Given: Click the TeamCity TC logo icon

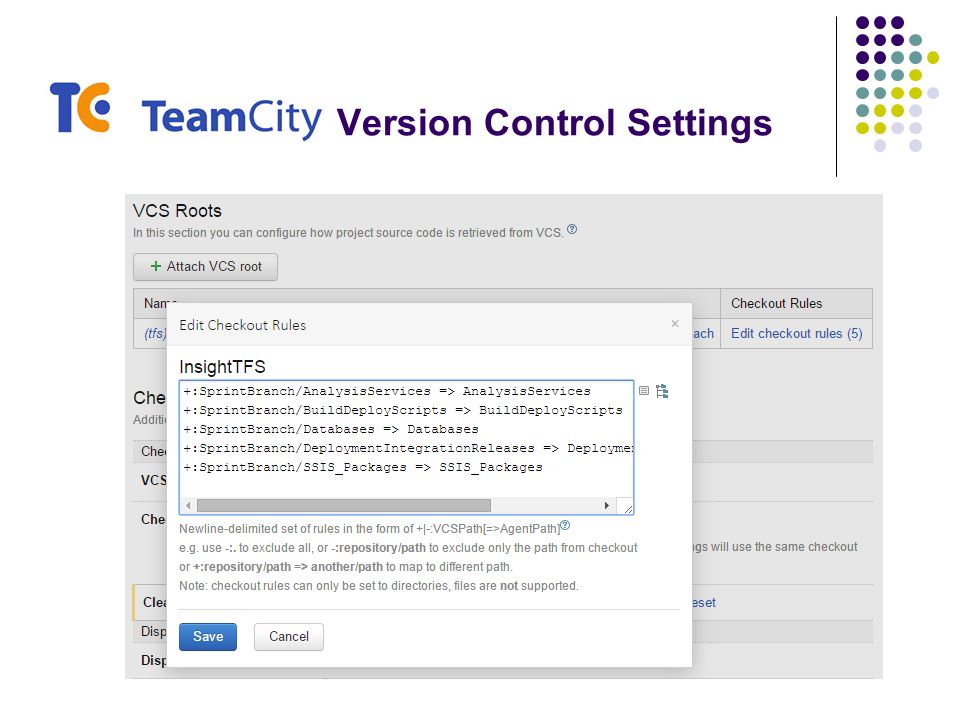Looking at the screenshot, I should (x=80, y=107).
